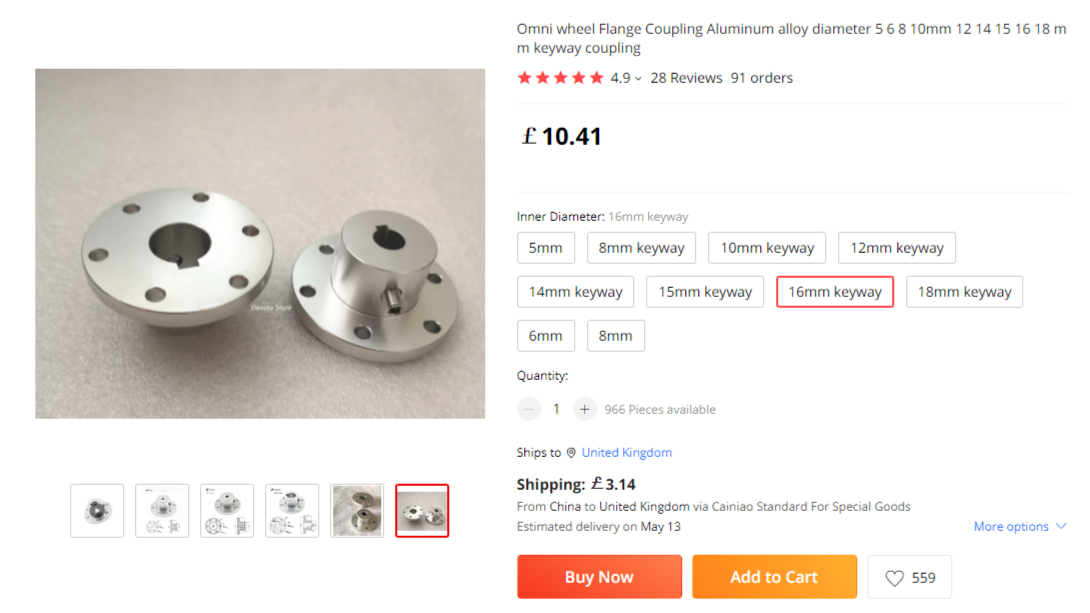Image resolution: width=1090 pixels, height=613 pixels.
Task: Click the wishlist heart icon
Action: pyautogui.click(x=894, y=578)
